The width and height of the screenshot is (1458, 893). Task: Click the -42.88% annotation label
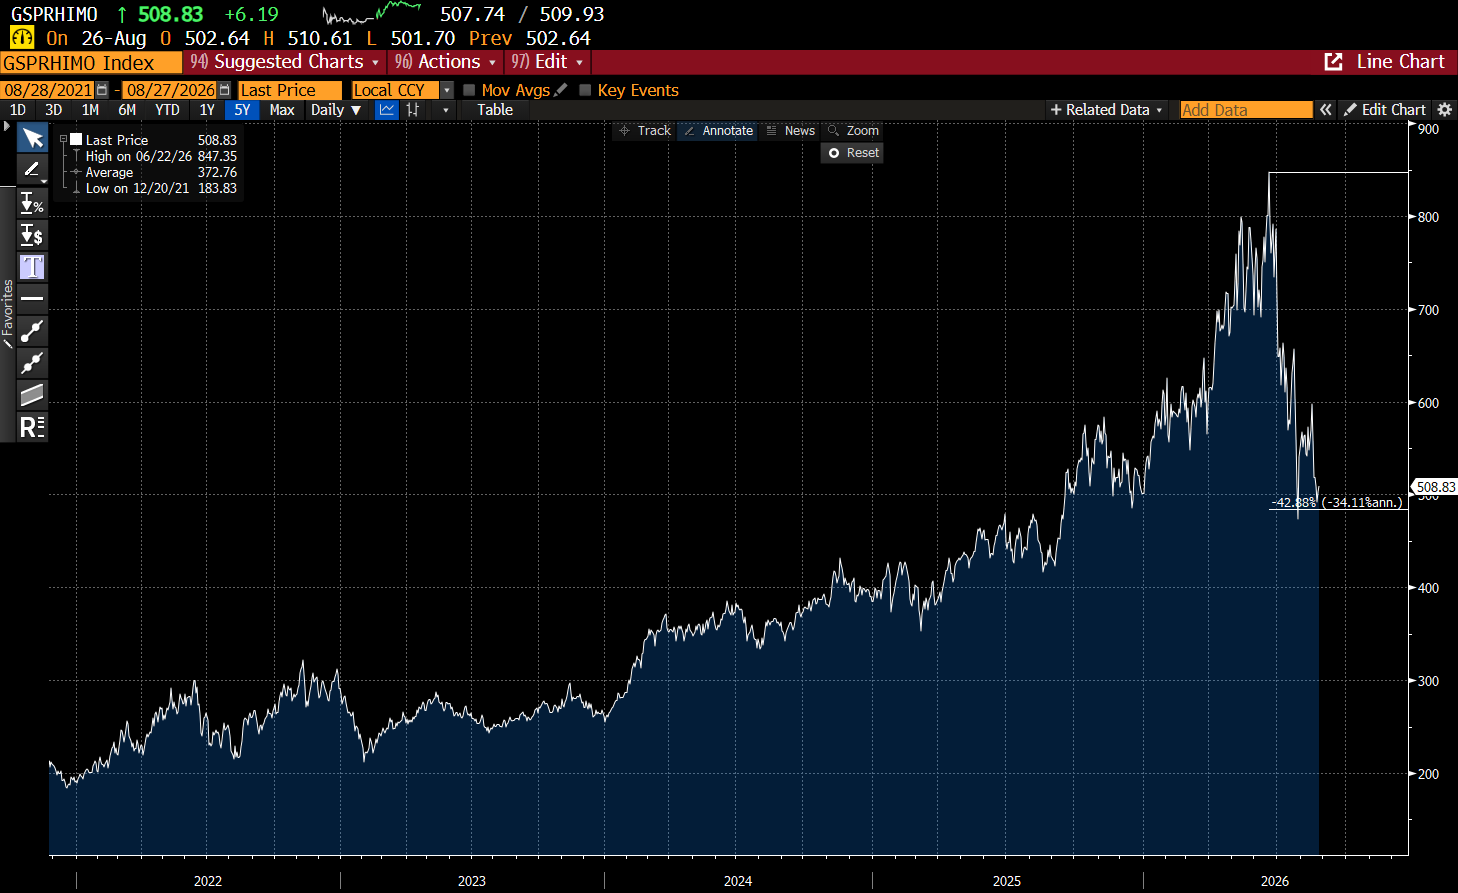tap(1337, 502)
